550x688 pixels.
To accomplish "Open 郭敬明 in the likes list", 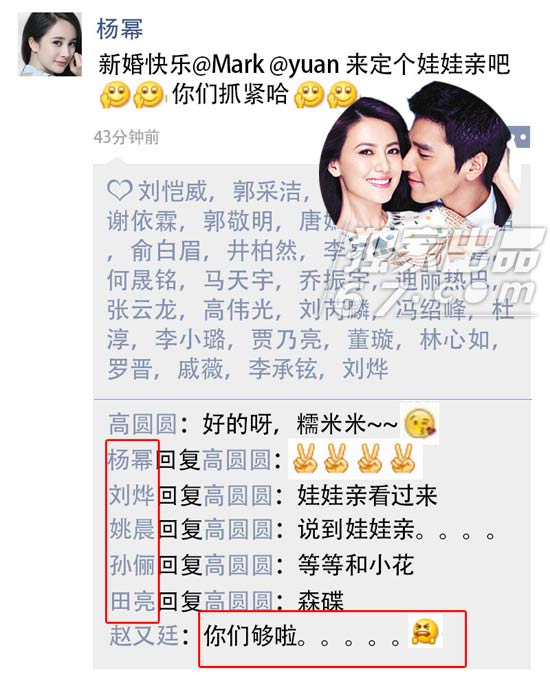I will tap(238, 221).
